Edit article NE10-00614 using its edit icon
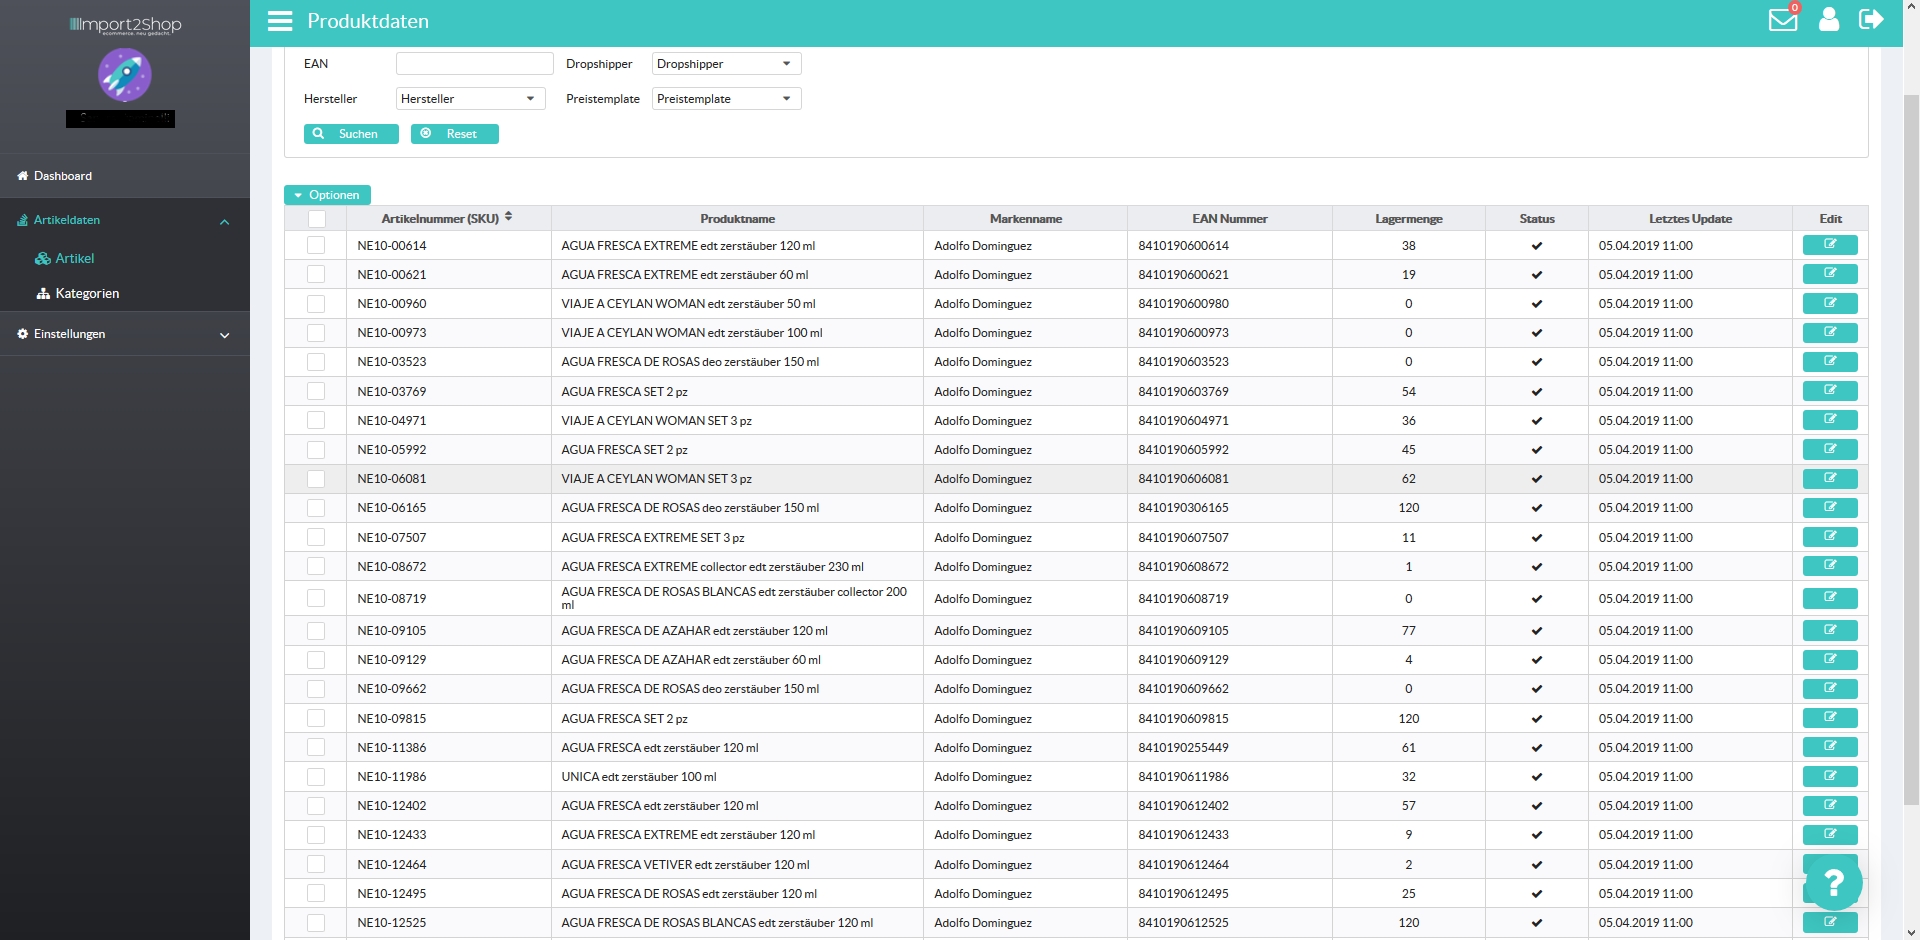The image size is (1920, 940). [1829, 245]
